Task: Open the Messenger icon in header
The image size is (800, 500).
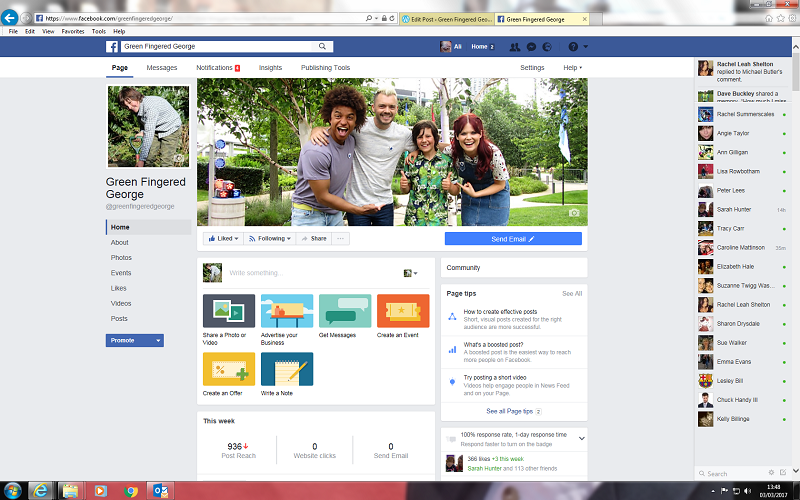Action: (531, 46)
